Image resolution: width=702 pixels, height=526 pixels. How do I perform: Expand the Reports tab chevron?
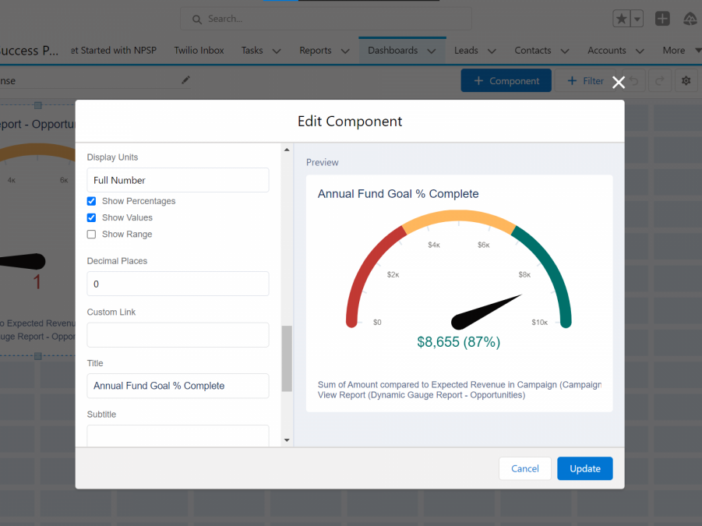345,51
